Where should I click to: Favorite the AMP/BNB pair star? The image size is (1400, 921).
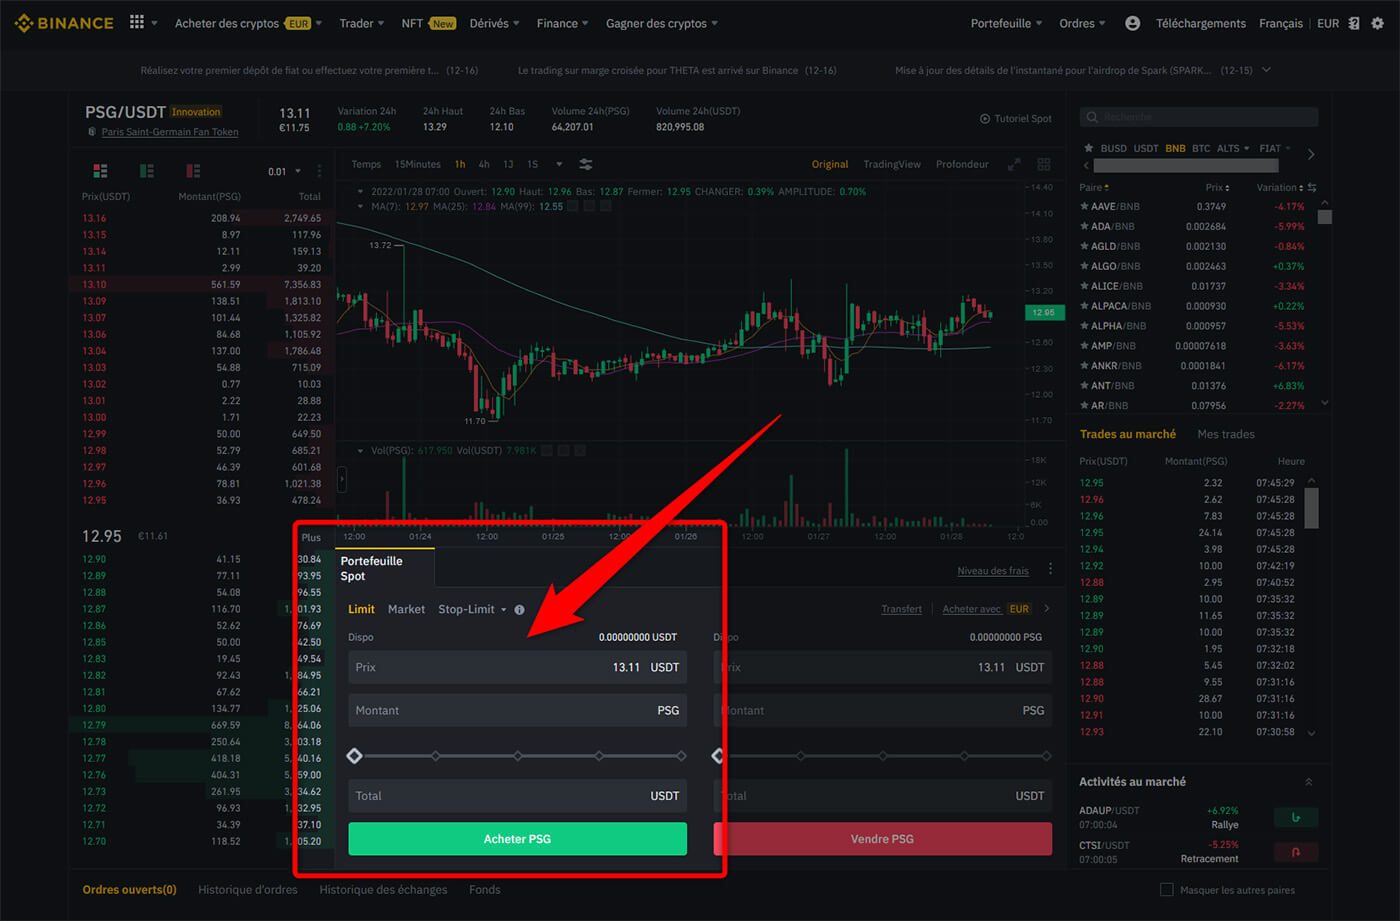click(x=1084, y=345)
